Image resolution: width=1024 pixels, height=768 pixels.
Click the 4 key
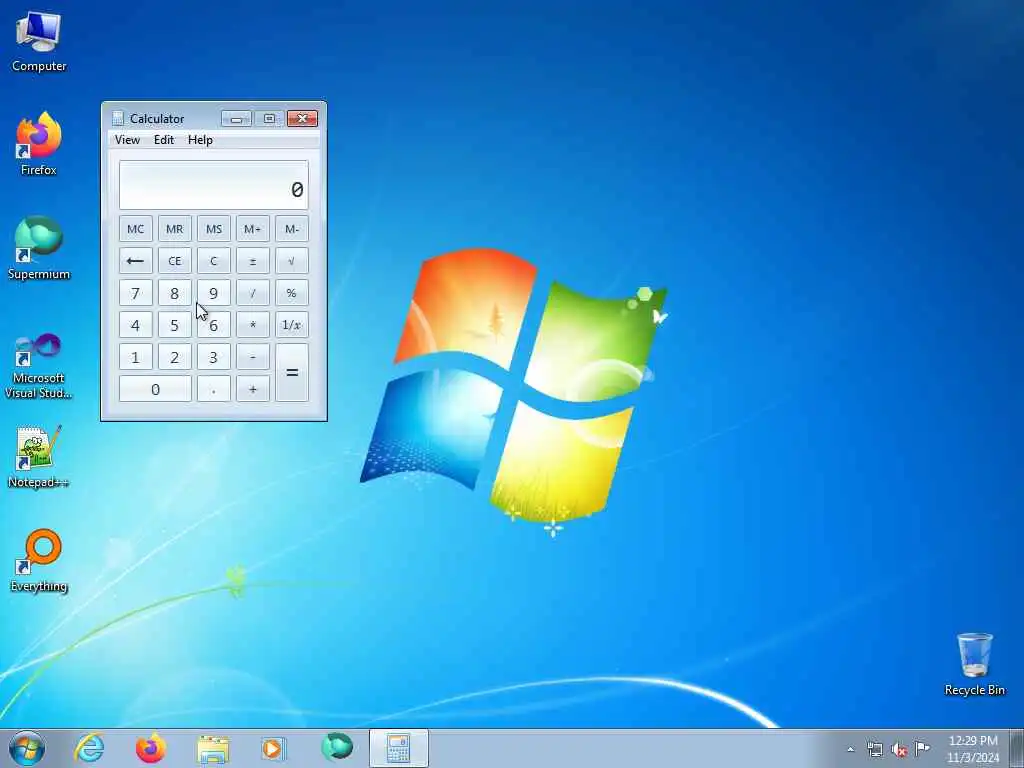tap(135, 325)
